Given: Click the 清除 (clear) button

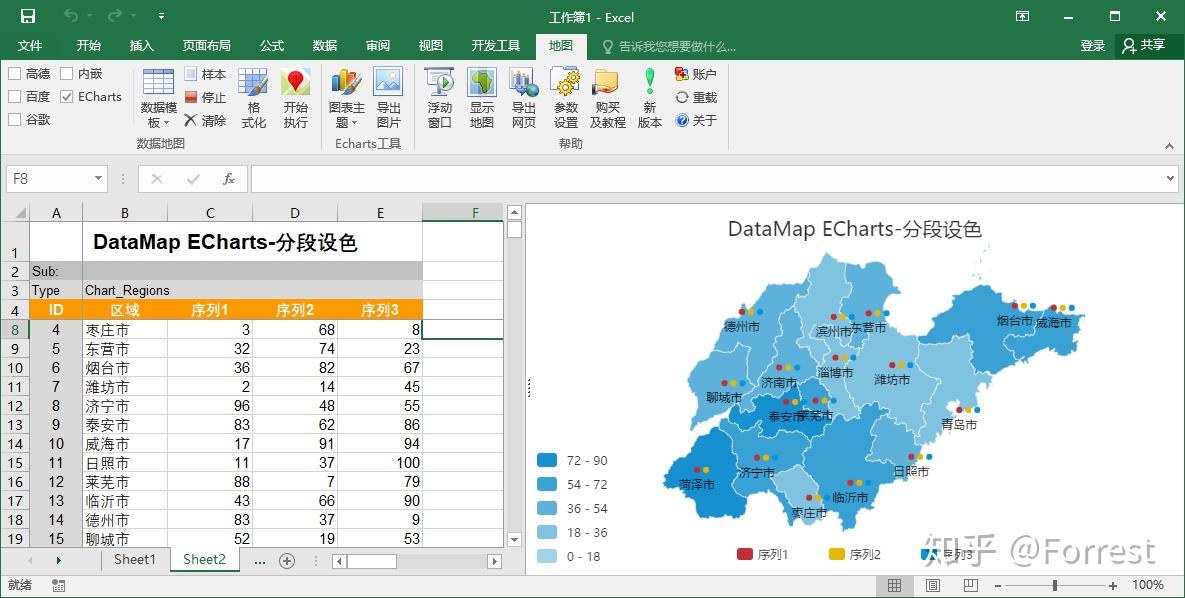Looking at the screenshot, I should tap(205, 120).
